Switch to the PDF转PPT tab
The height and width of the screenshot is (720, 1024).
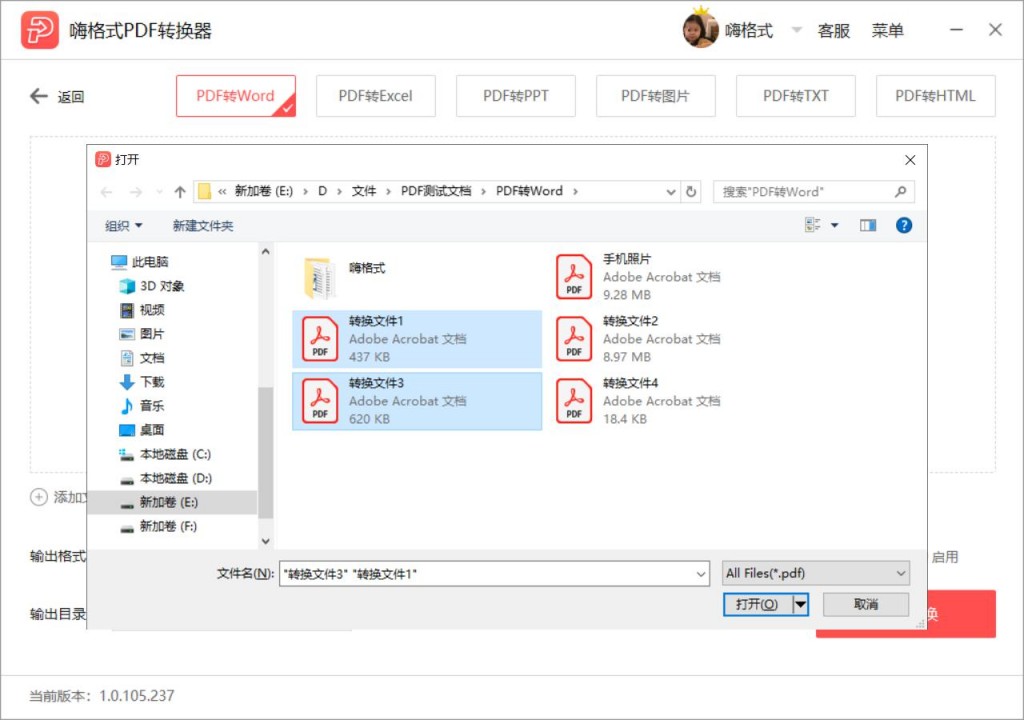pos(516,96)
